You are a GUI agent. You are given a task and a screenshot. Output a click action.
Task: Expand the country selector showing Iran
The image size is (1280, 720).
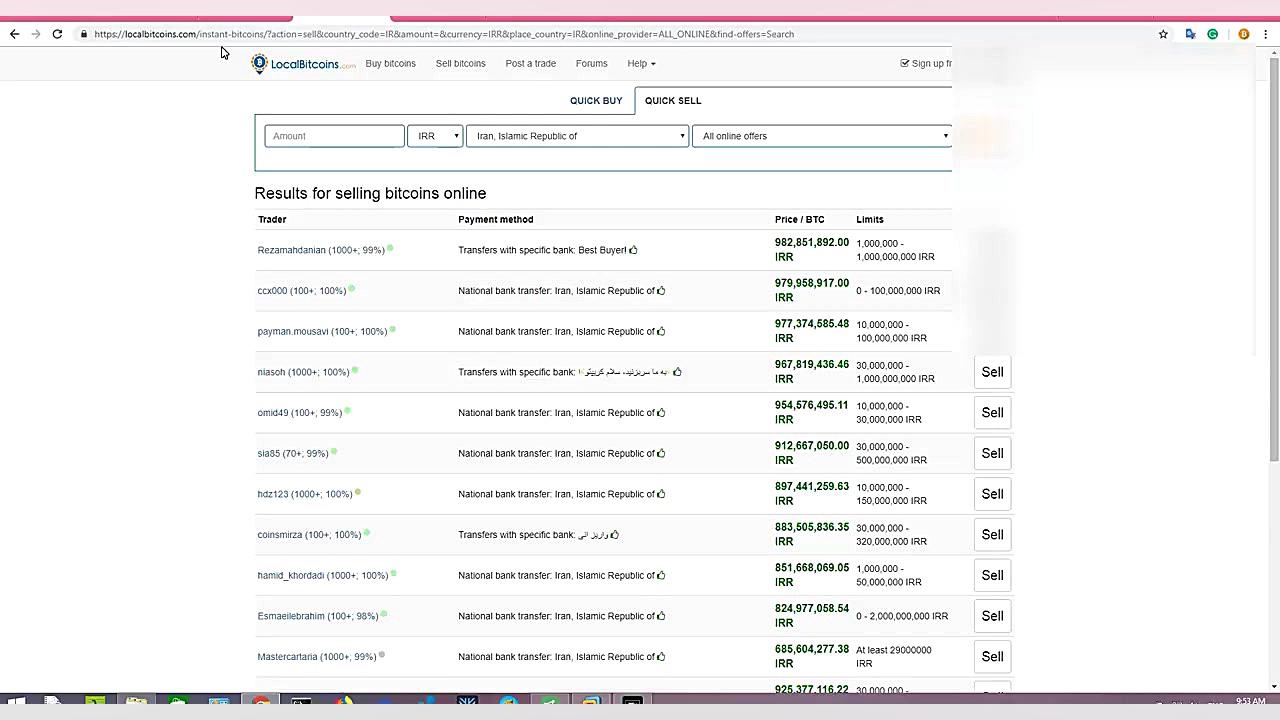577,136
